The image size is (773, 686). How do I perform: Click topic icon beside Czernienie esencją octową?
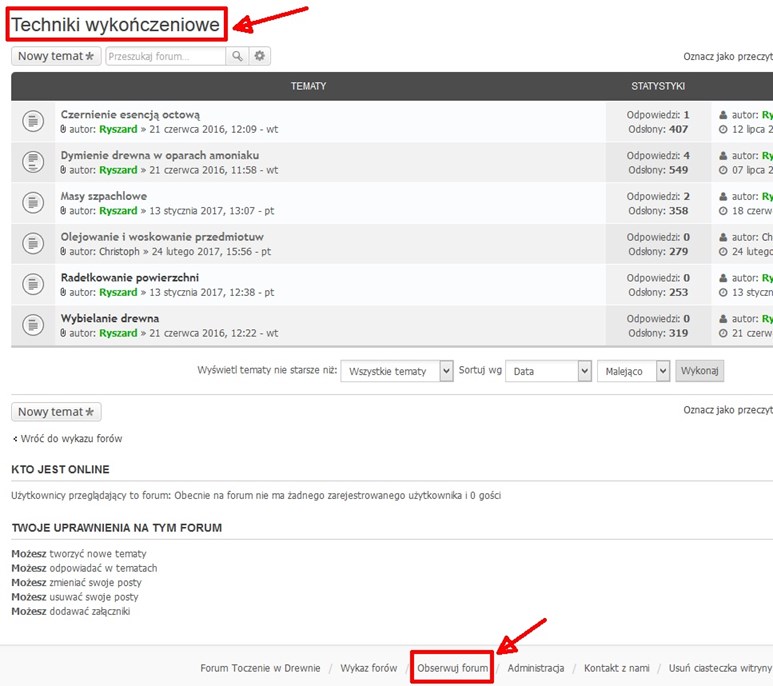33,122
